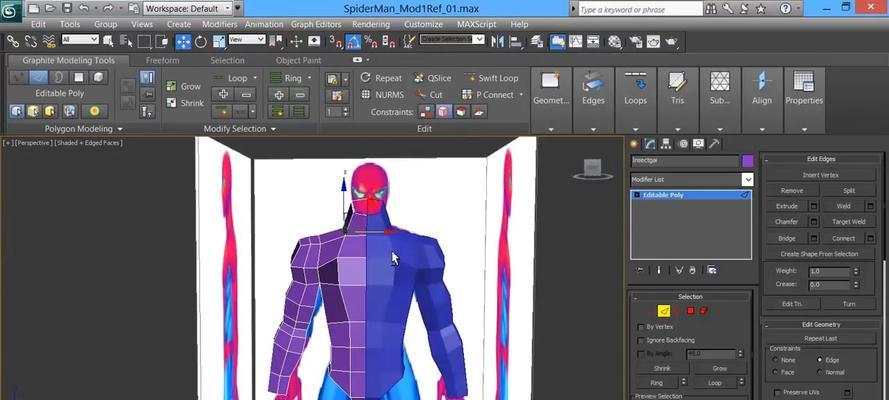
Task: Switch to the Object Paint tab
Action: click(x=299, y=60)
